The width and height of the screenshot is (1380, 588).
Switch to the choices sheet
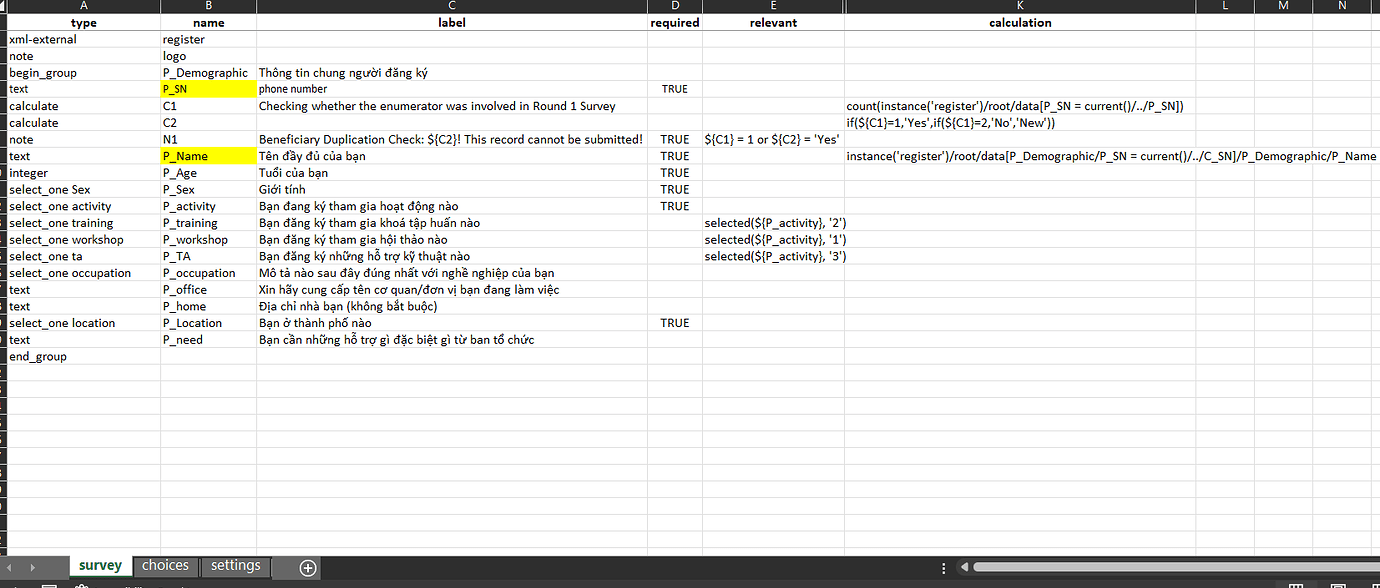tap(165, 565)
